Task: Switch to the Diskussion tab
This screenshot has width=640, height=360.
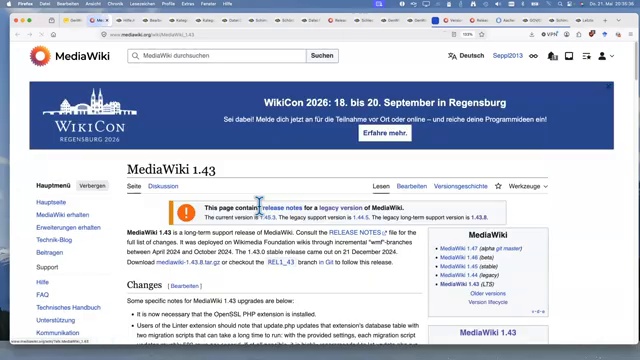Action: (x=163, y=186)
